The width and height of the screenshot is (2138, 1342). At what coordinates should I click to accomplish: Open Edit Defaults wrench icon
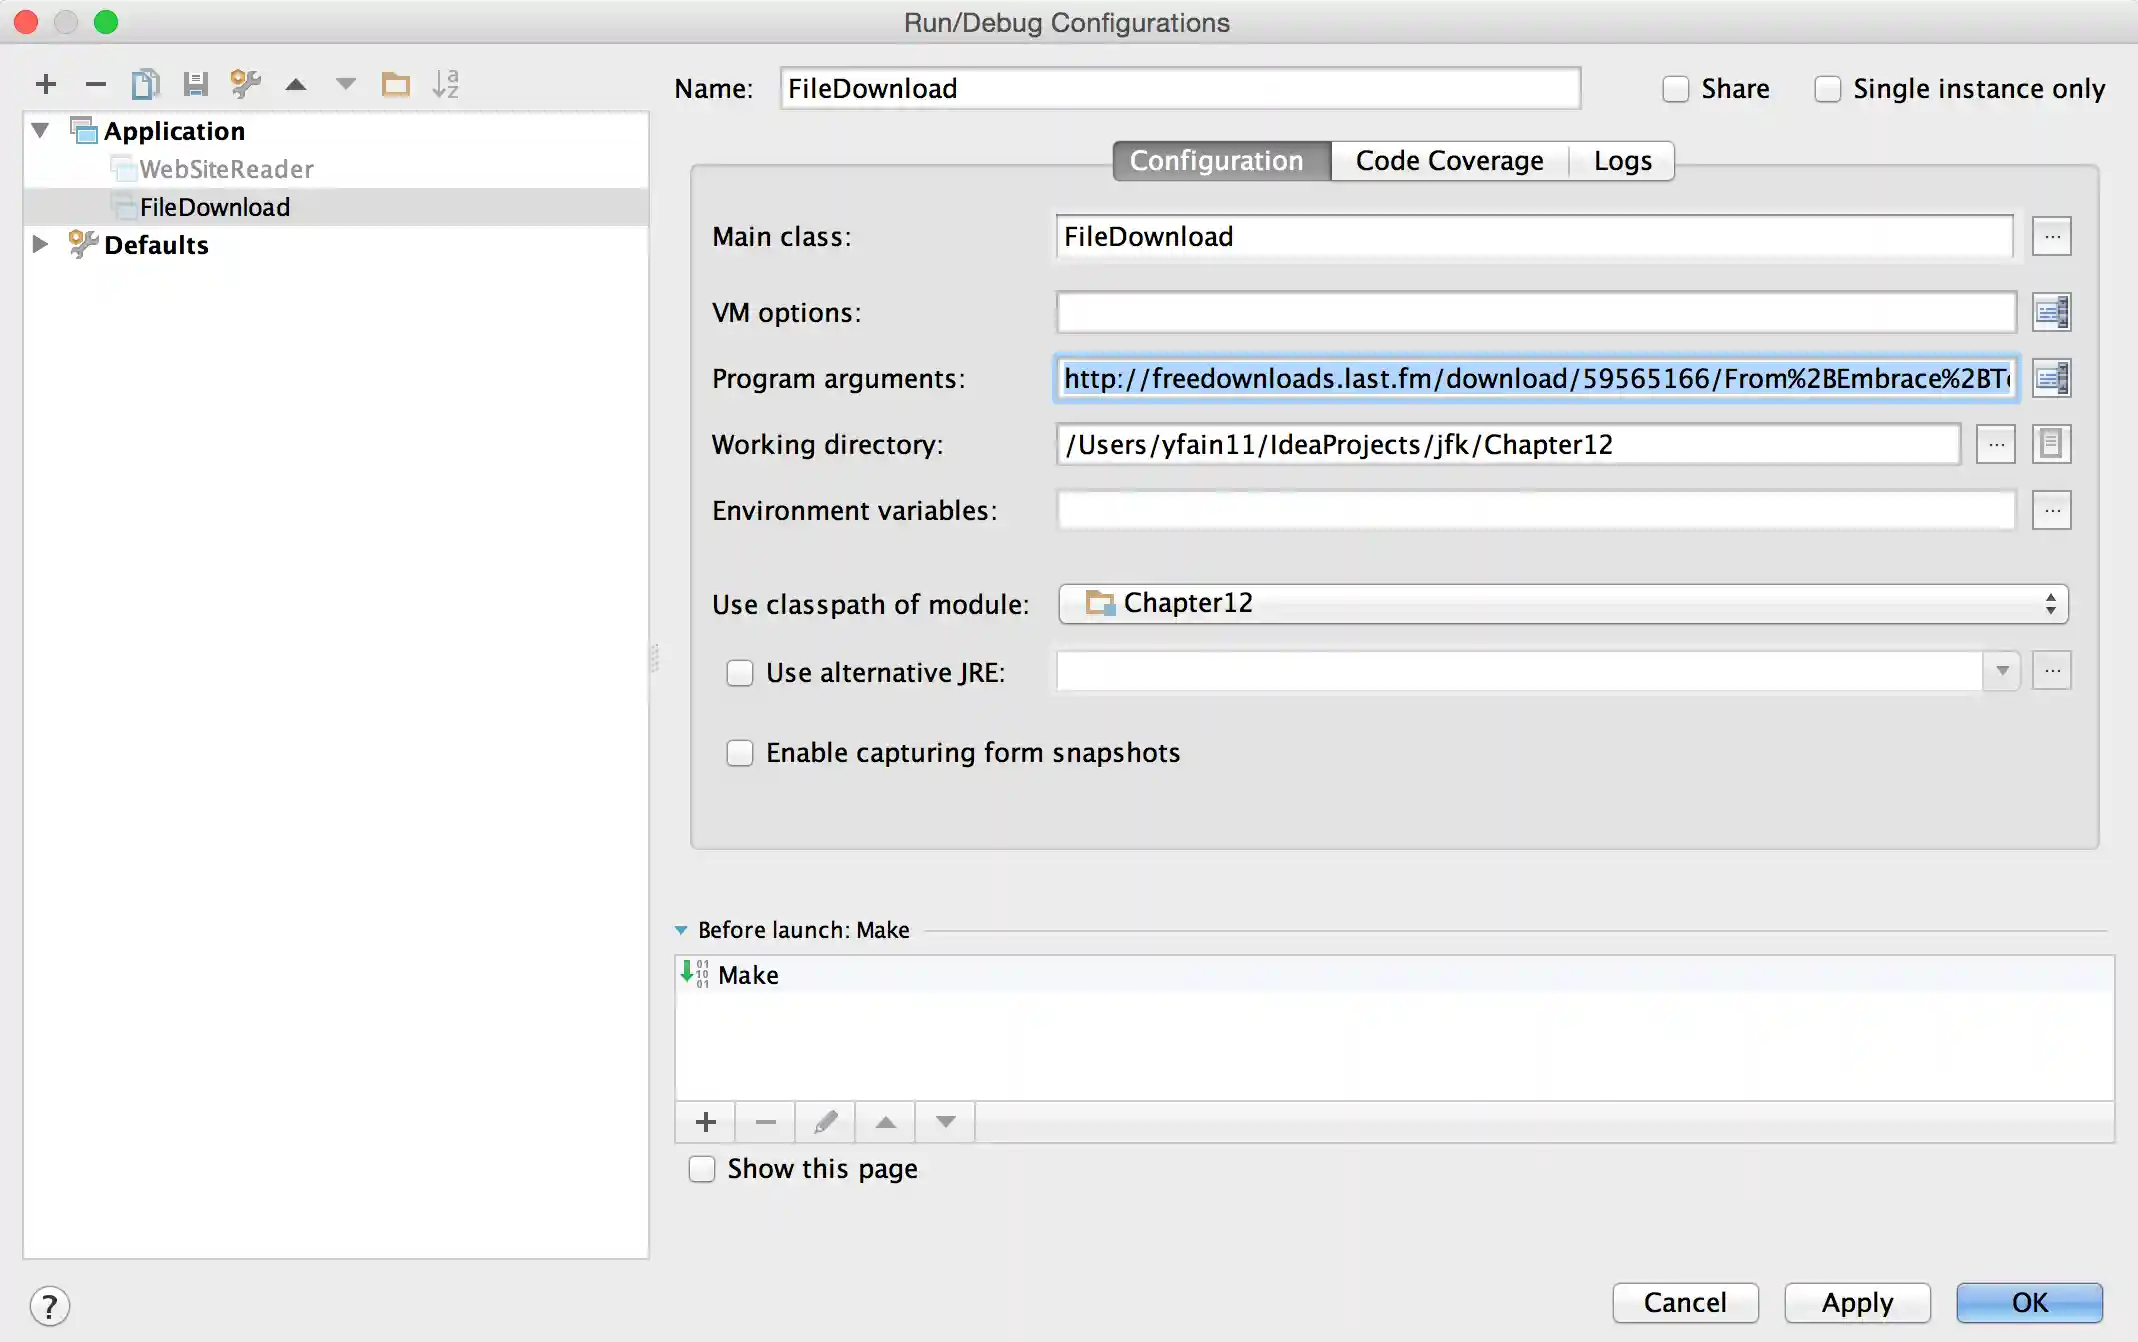(245, 85)
